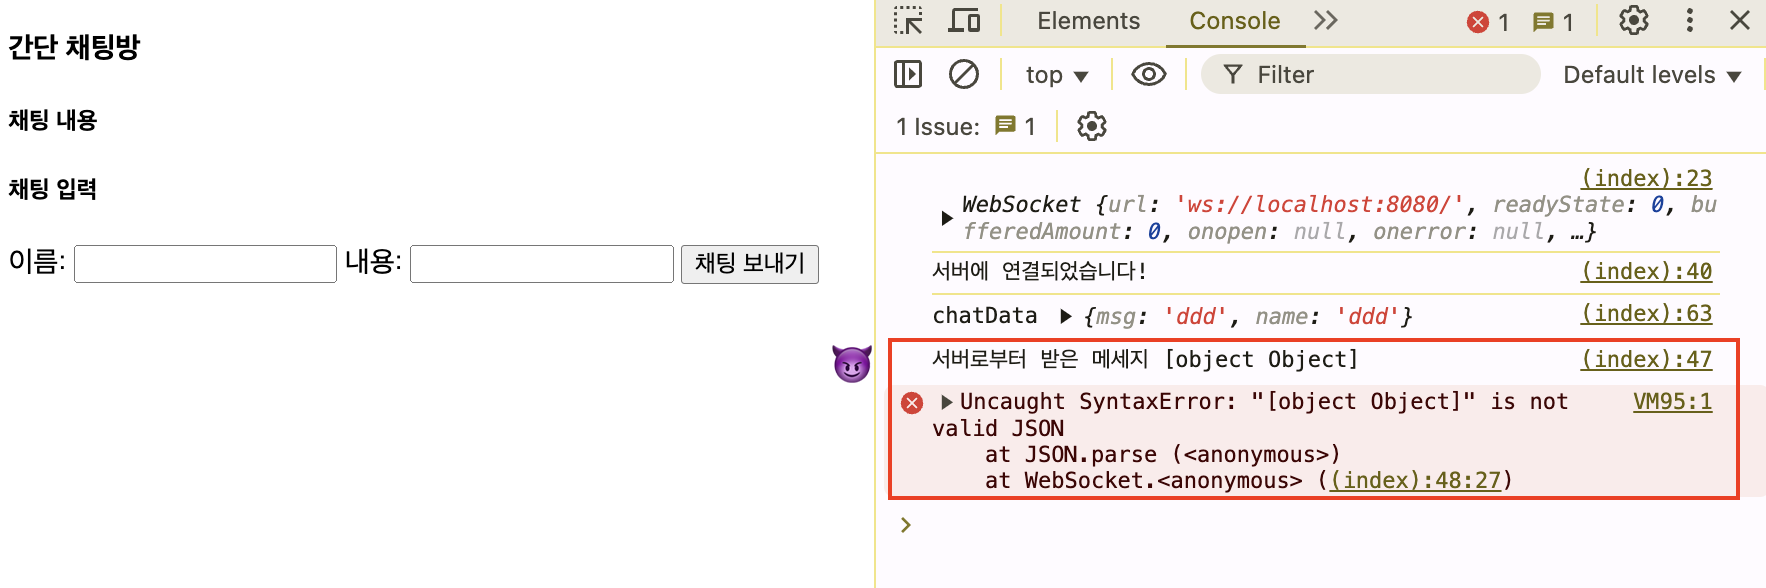Clear the console
1766x588 pixels.
[x=964, y=74]
